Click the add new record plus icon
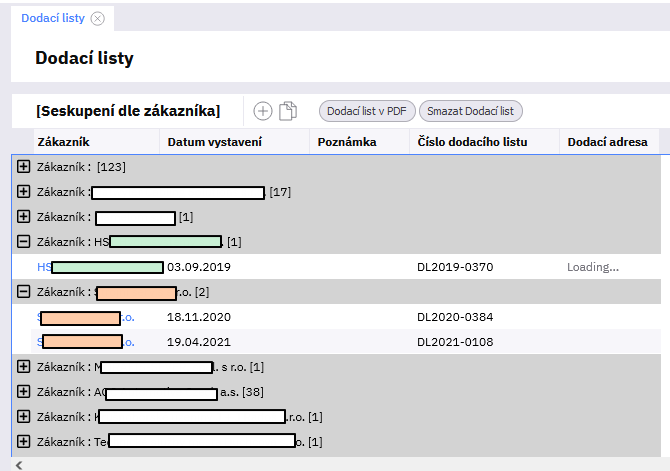 coord(263,111)
